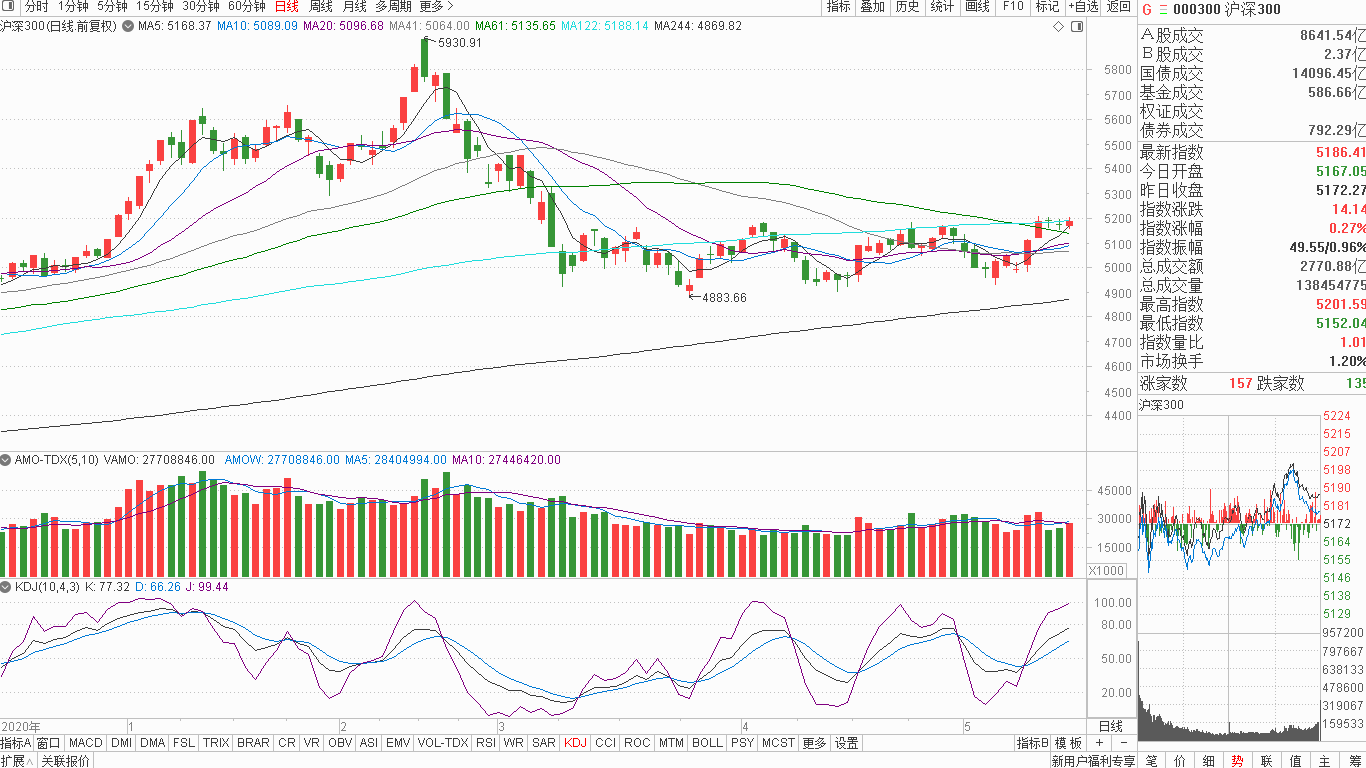Image resolution: width=1366 pixels, height=768 pixels.
Task: Open 指标B selector
Action: 1033,743
